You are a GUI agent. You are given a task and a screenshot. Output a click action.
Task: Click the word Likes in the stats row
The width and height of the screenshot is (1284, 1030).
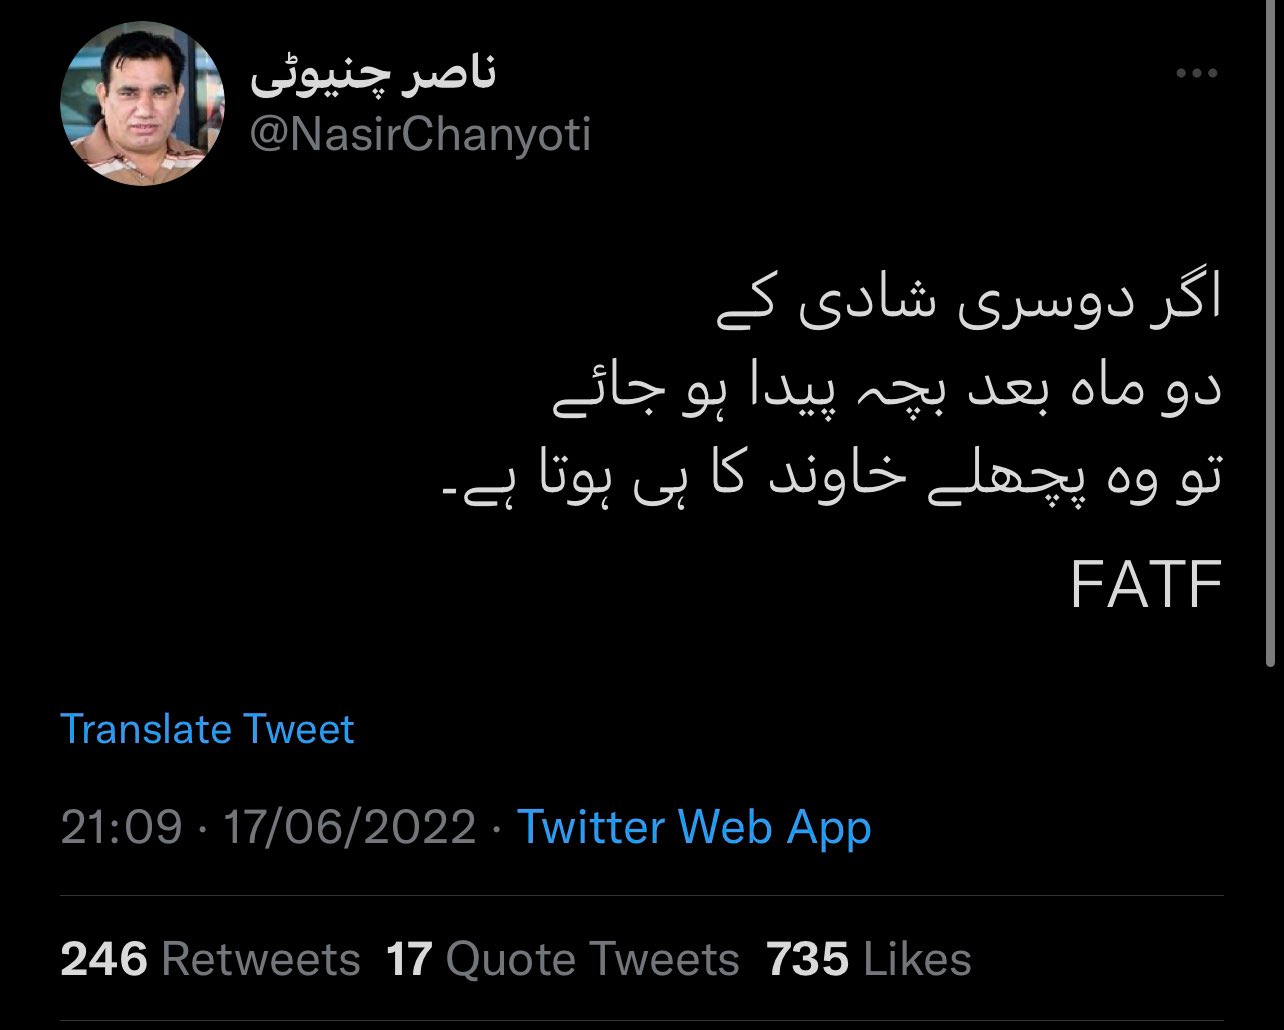coord(917,960)
